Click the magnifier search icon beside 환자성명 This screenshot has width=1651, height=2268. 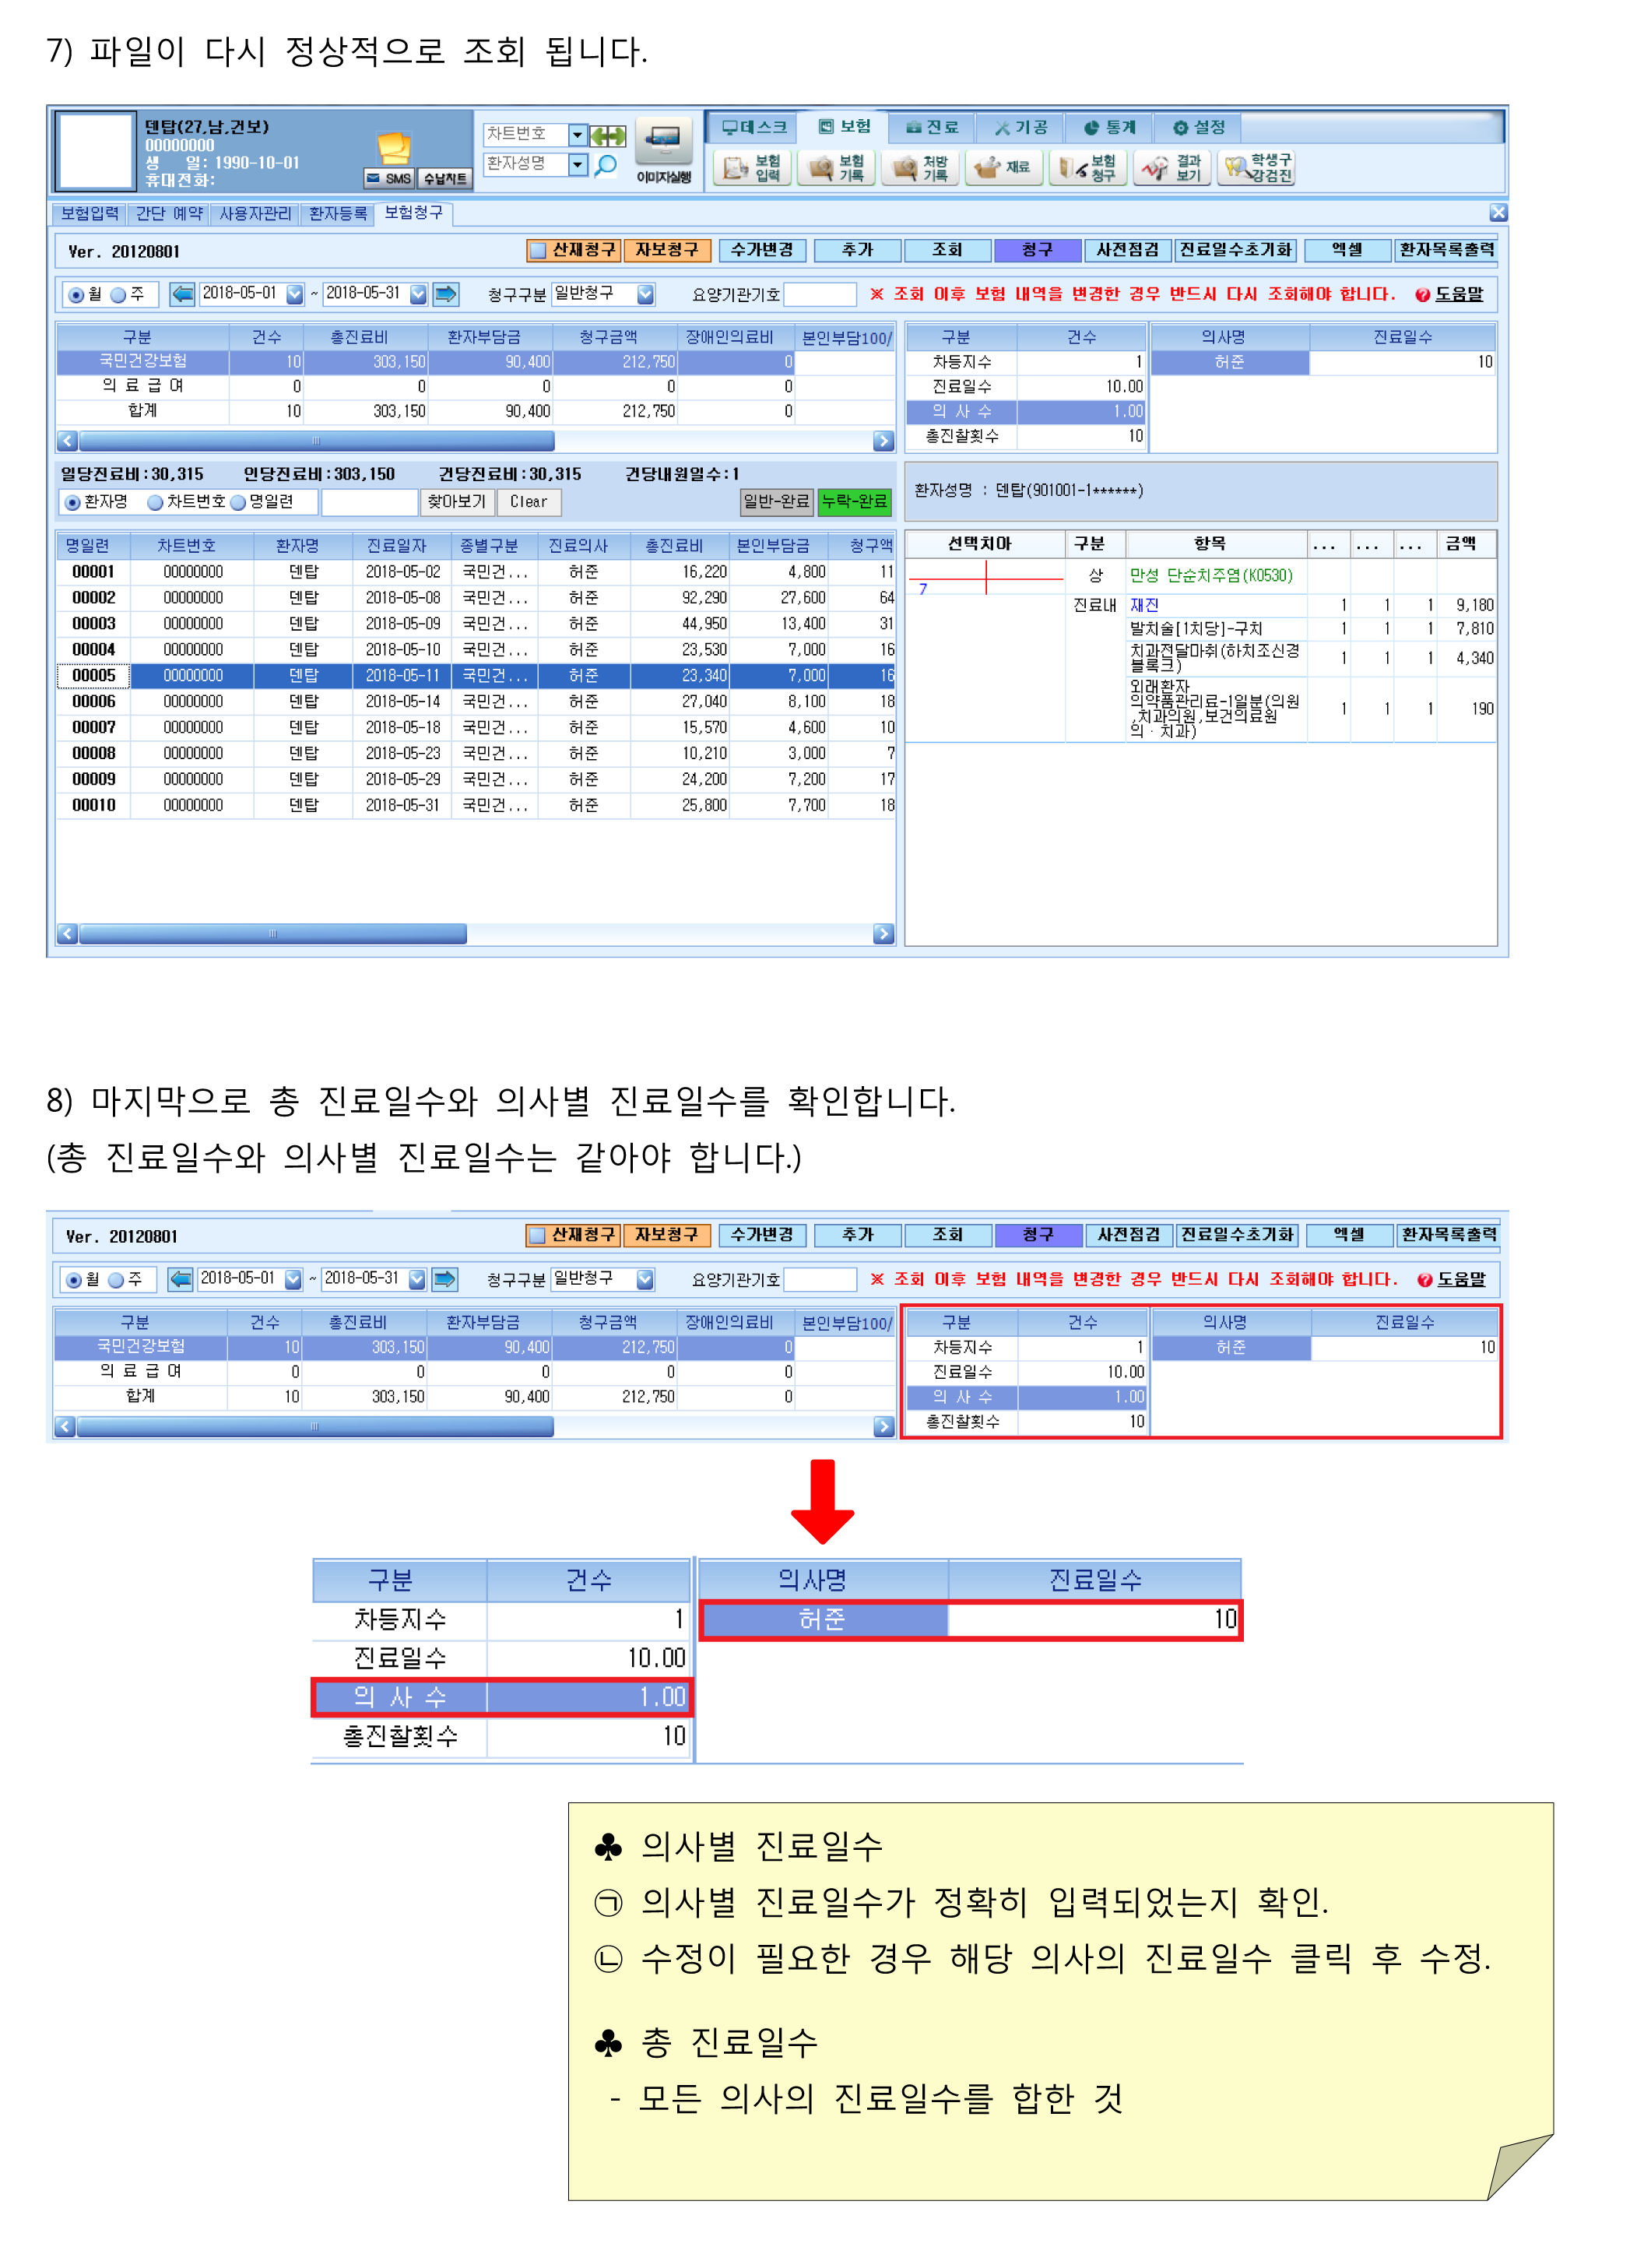pyautogui.click(x=605, y=165)
